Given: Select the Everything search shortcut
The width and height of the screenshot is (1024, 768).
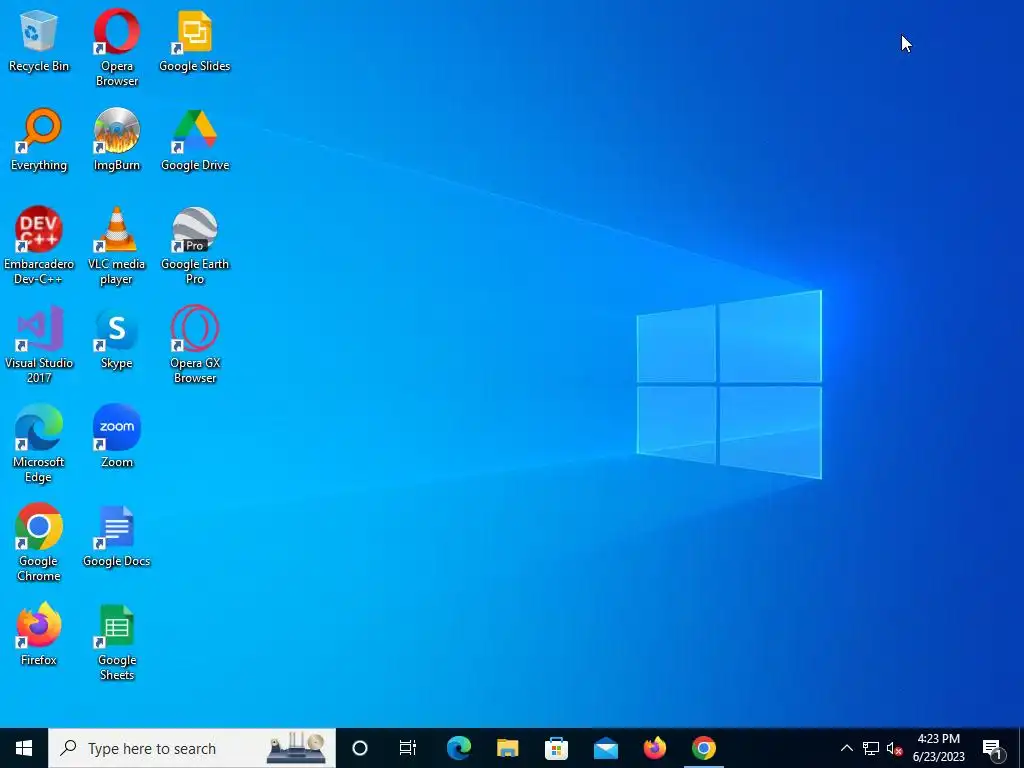Looking at the screenshot, I should tap(39, 140).
